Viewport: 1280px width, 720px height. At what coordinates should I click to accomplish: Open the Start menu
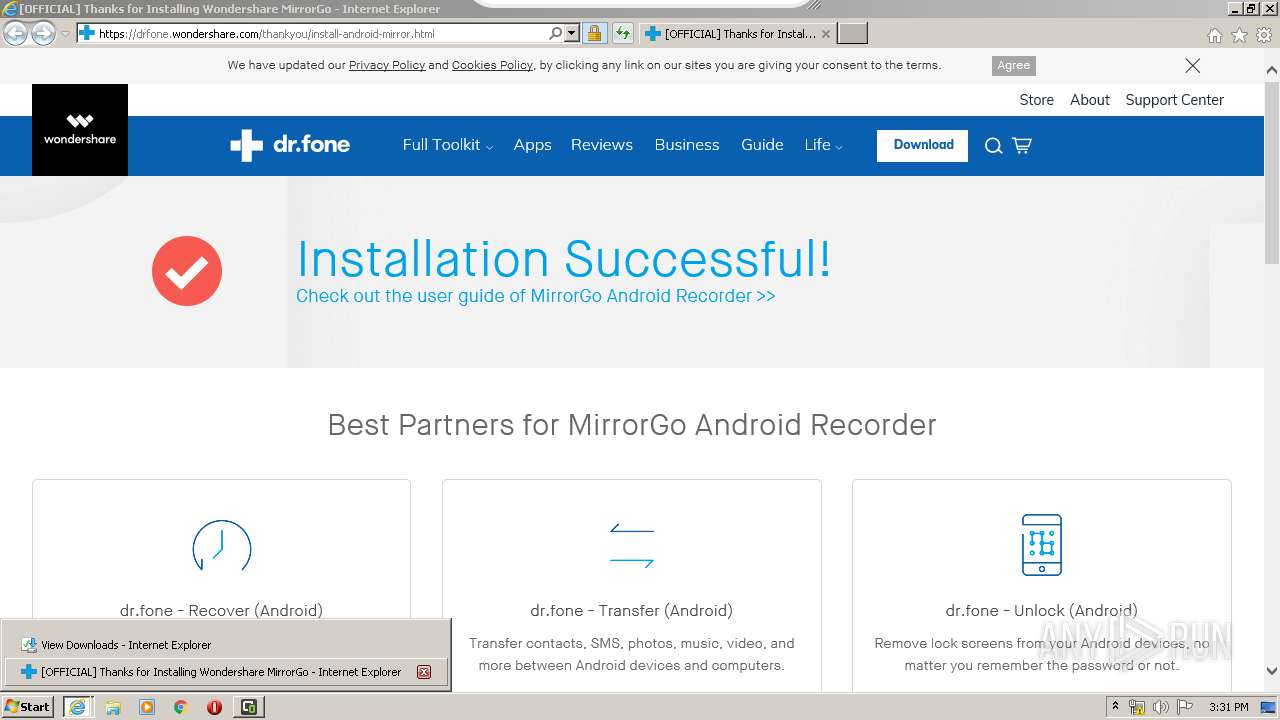coord(28,707)
